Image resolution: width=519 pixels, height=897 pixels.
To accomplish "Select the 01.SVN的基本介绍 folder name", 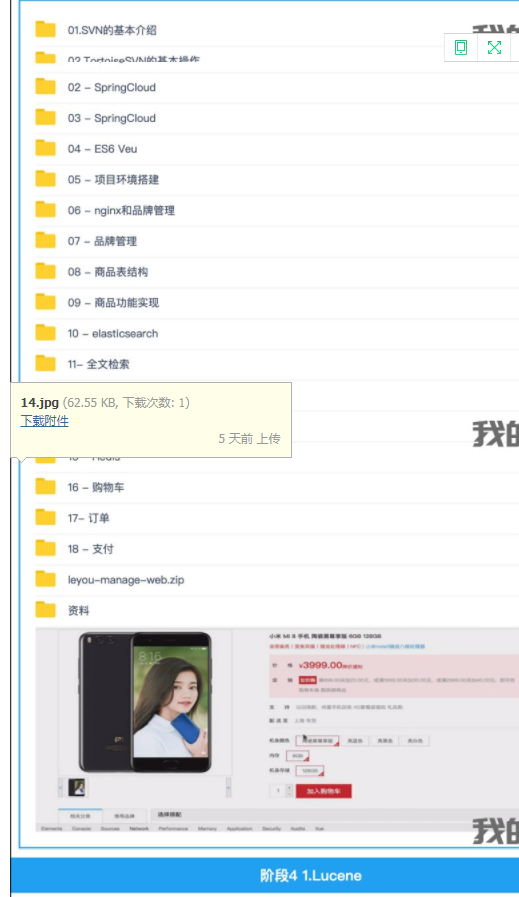I will [x=112, y=30].
